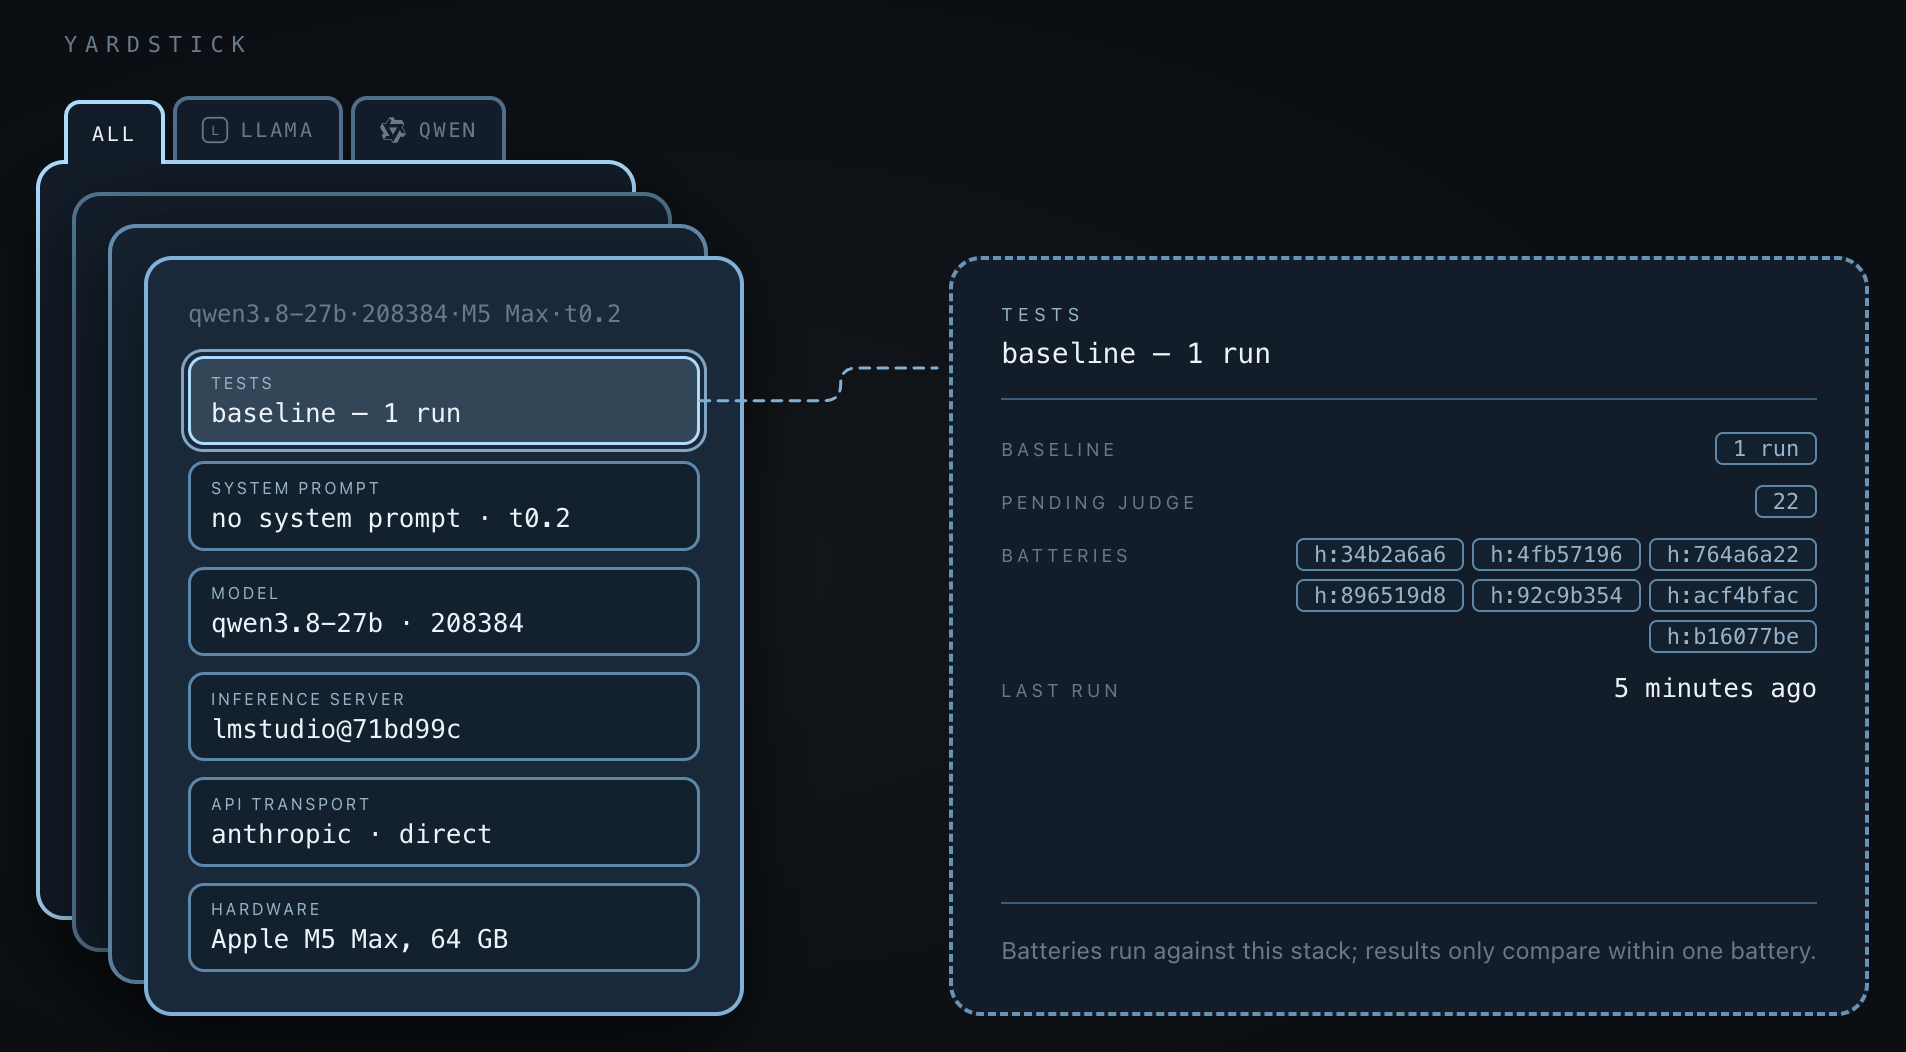Click the Qwen logo icon
This screenshot has width=1906, height=1052.
tap(393, 130)
